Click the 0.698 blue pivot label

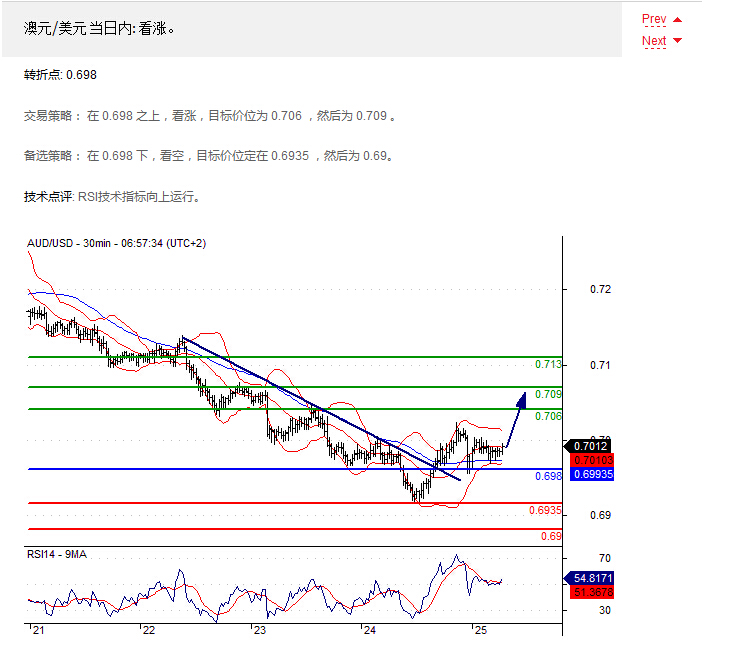click(548, 476)
